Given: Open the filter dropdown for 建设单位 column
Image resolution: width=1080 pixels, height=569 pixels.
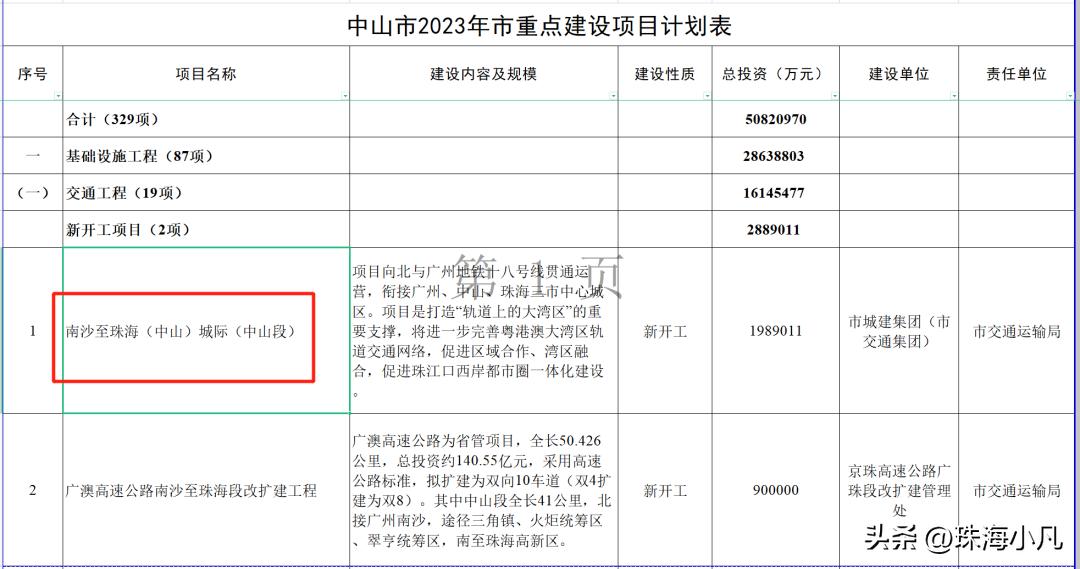Looking at the screenshot, I should (953, 96).
